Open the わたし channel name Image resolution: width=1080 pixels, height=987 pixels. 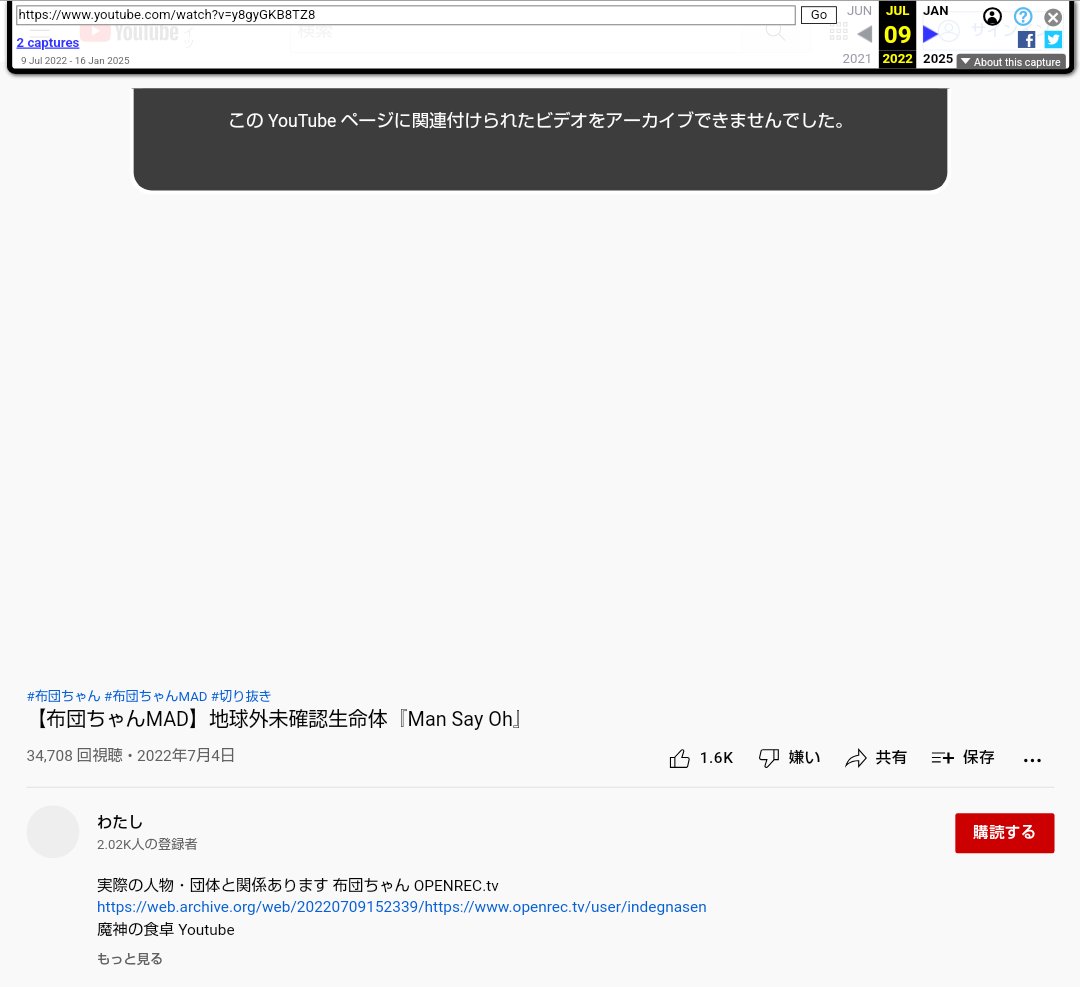coord(120,822)
